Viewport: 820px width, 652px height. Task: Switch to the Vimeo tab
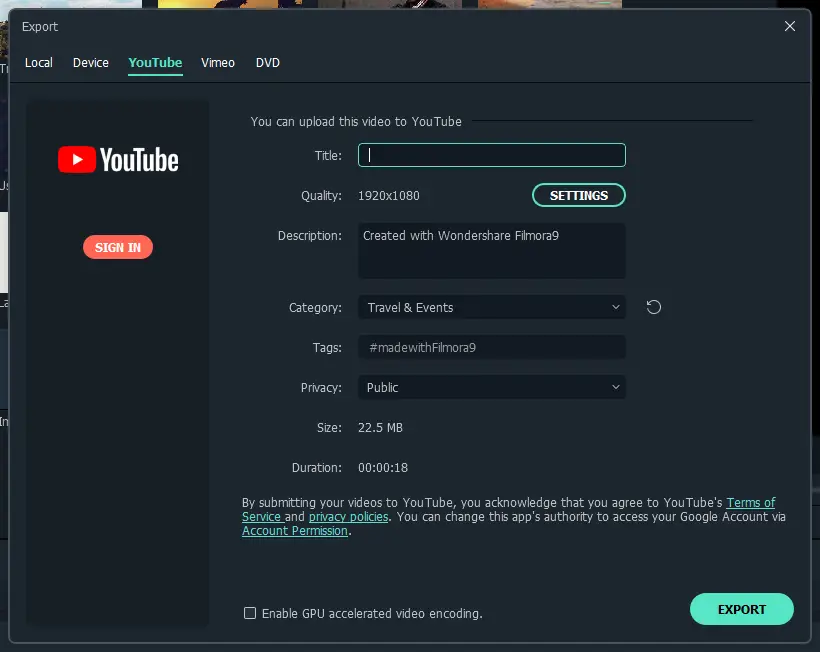pos(218,63)
